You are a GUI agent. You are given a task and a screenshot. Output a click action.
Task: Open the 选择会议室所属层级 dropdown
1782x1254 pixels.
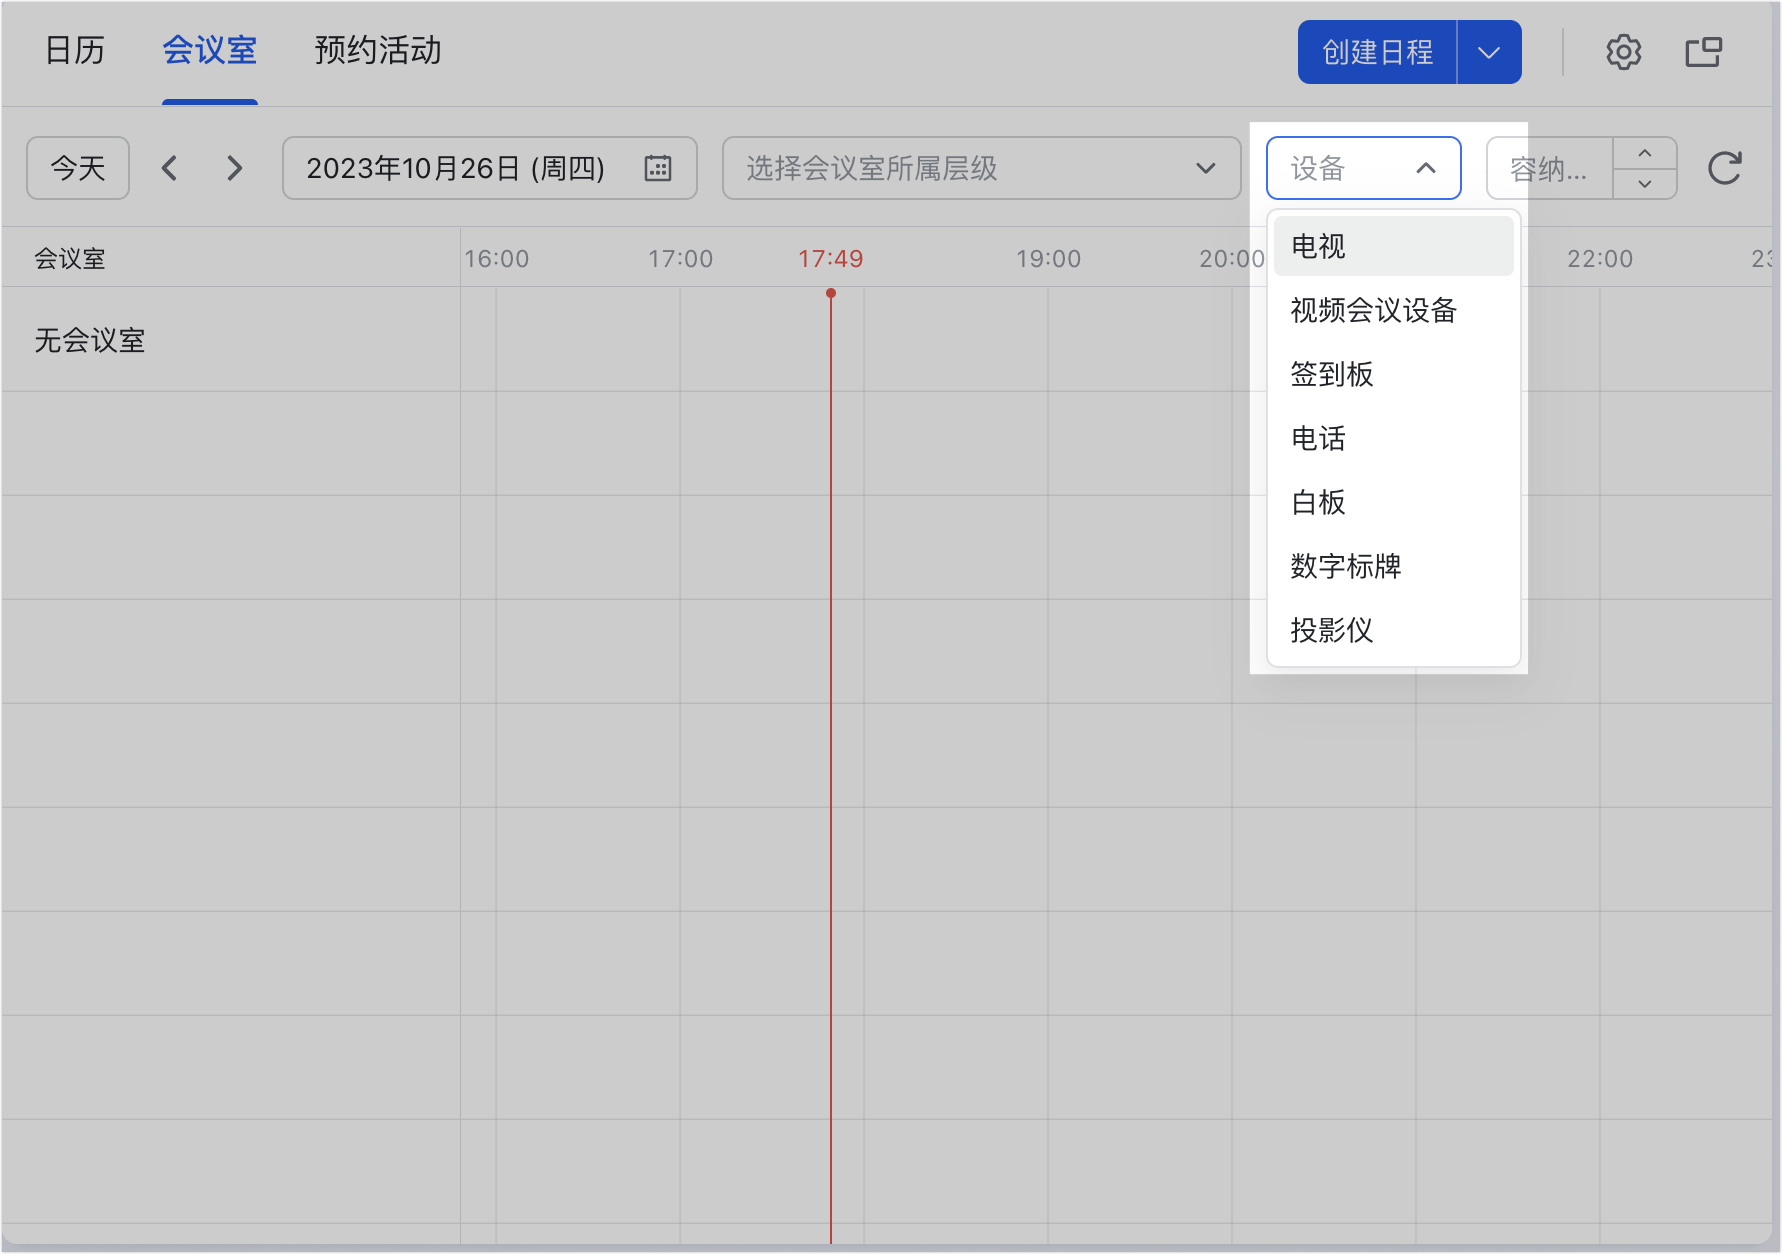click(981, 168)
